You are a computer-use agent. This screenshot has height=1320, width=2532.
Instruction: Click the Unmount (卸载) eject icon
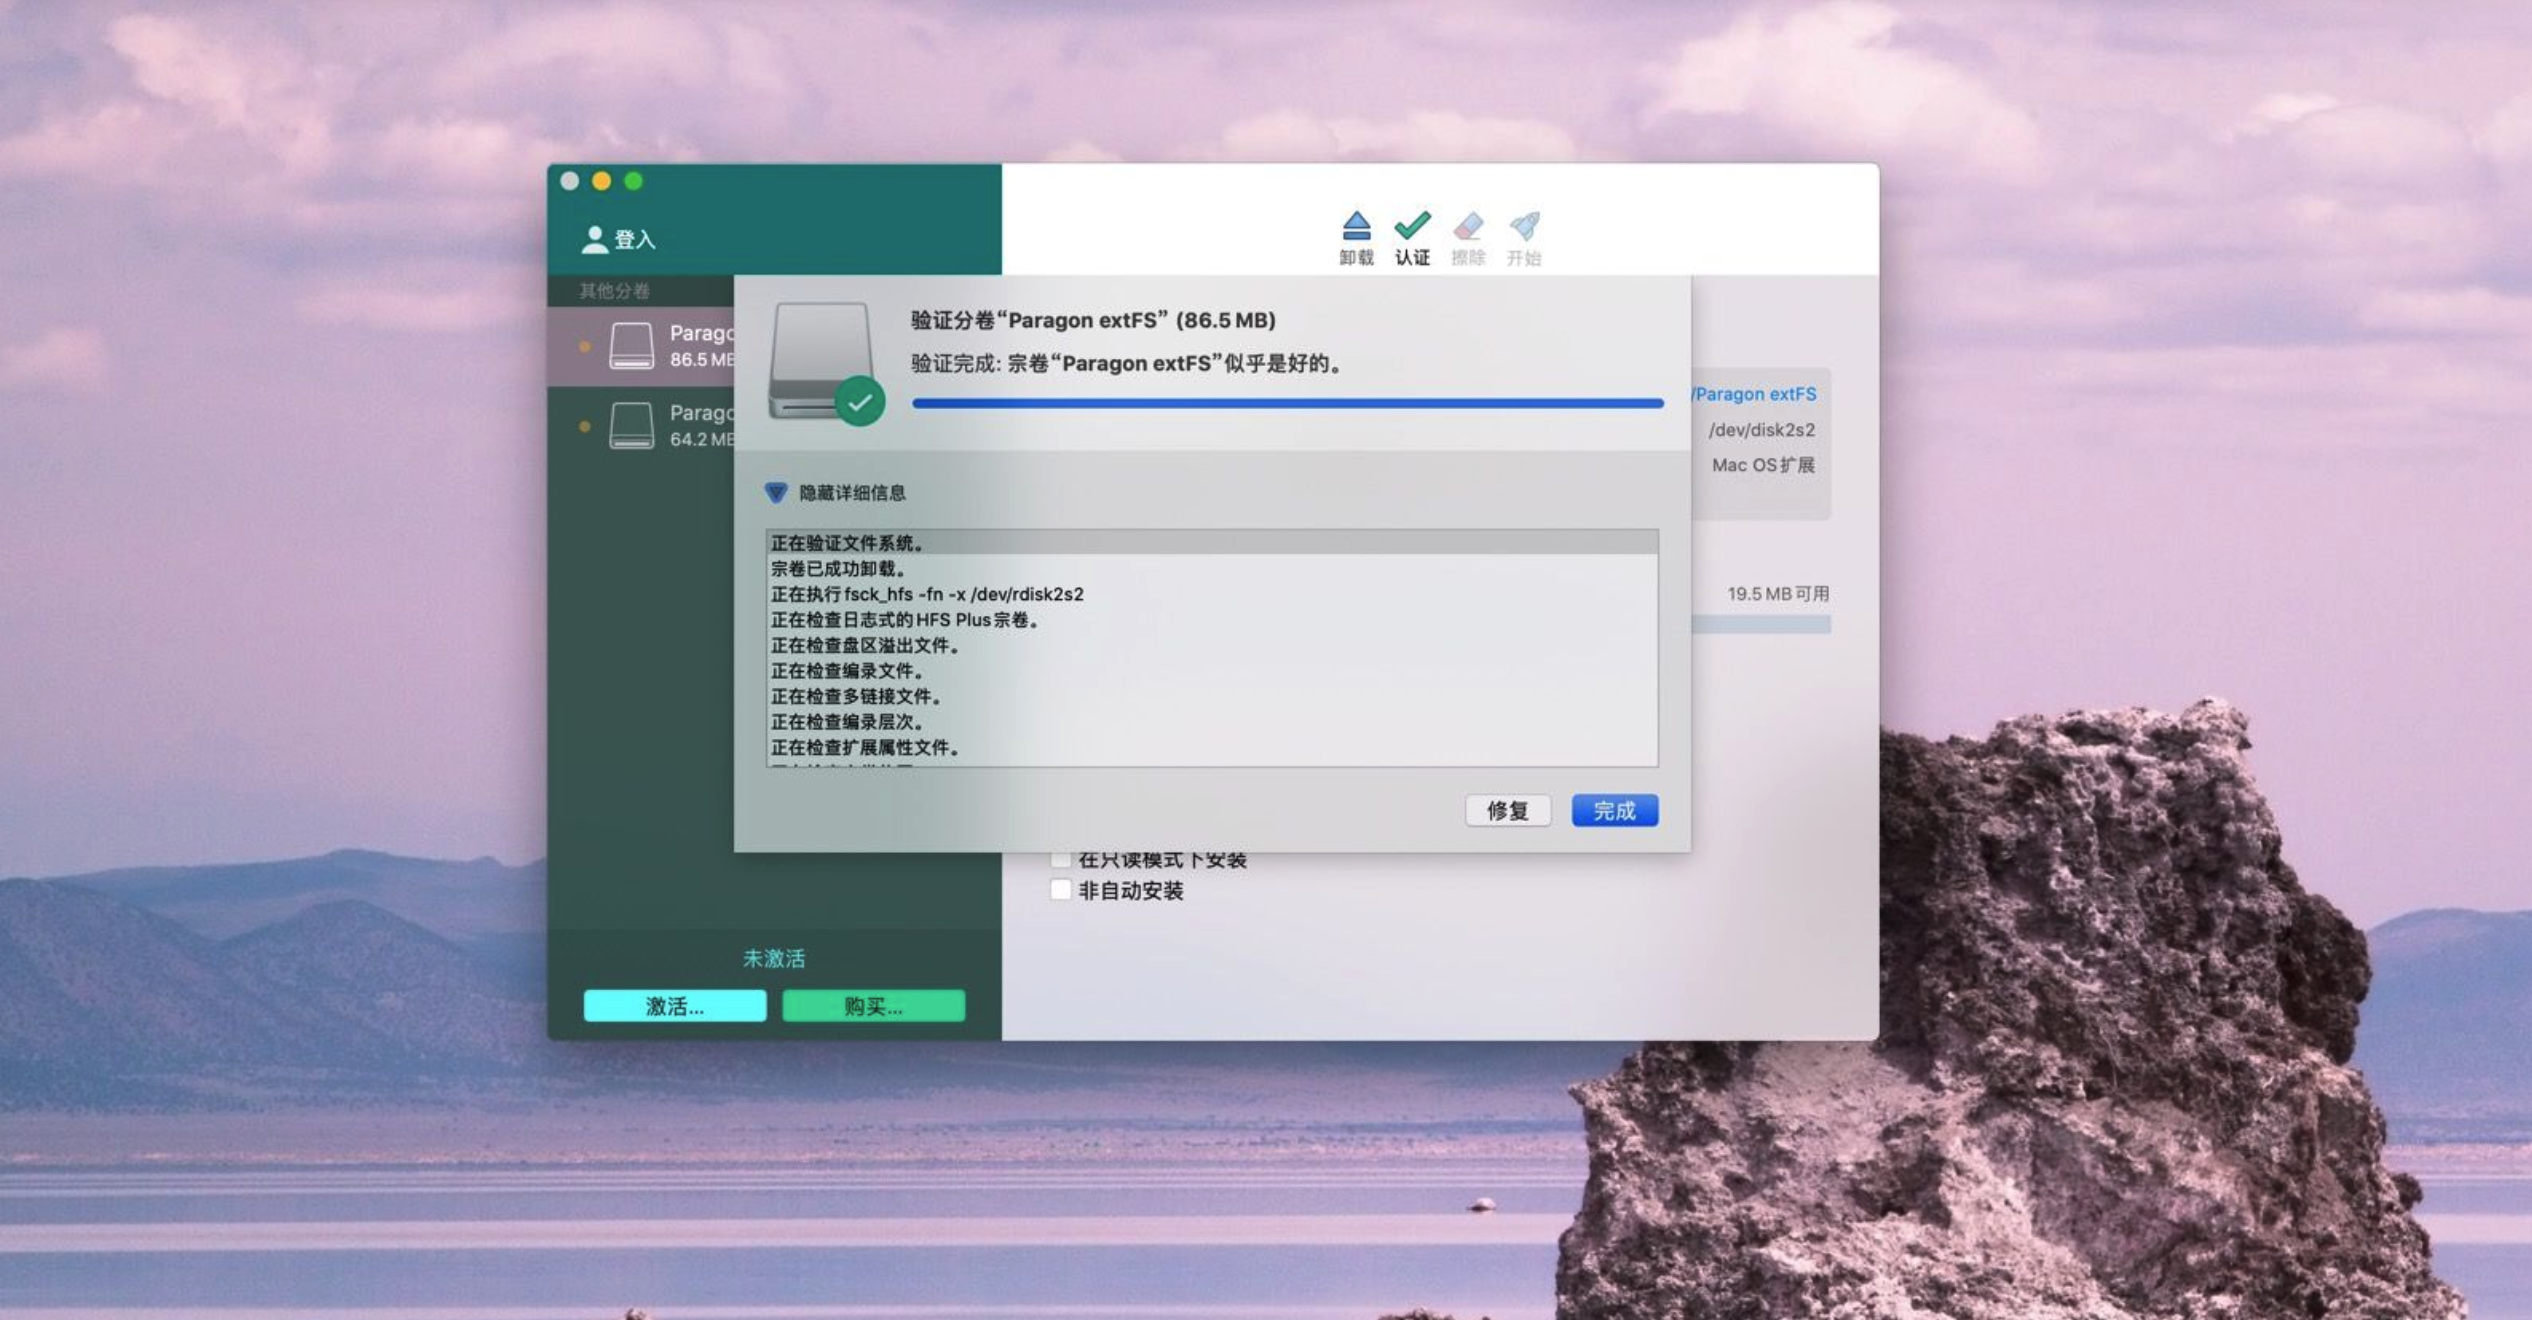1356,227
